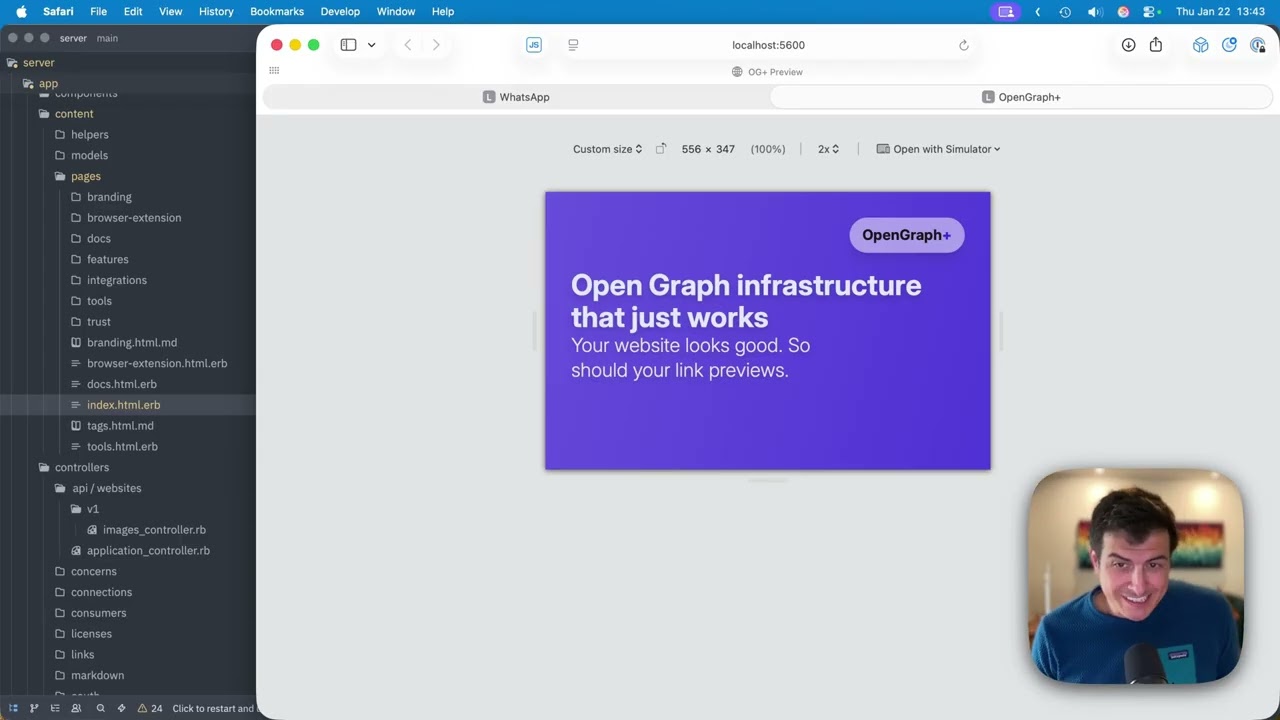This screenshot has width=1280, height=720.
Task: Click the OpenGraph+ badge in the preview
Action: point(907,235)
